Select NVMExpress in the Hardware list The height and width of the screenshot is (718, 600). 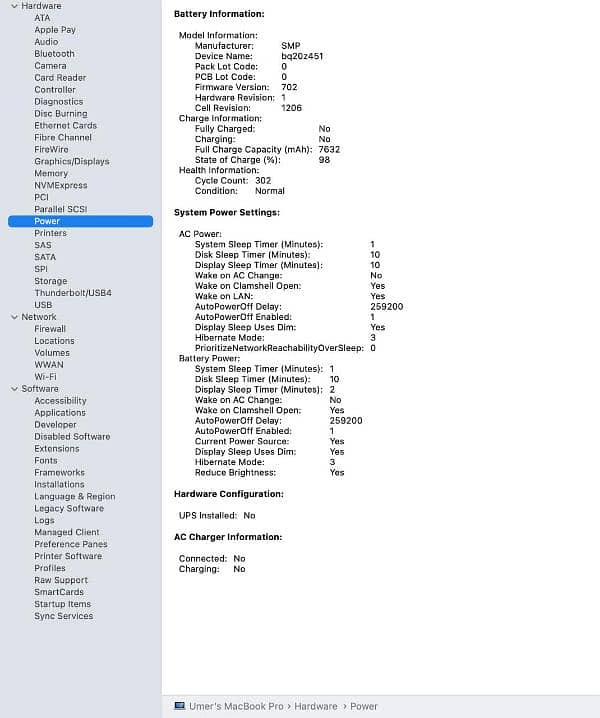[x=60, y=185]
